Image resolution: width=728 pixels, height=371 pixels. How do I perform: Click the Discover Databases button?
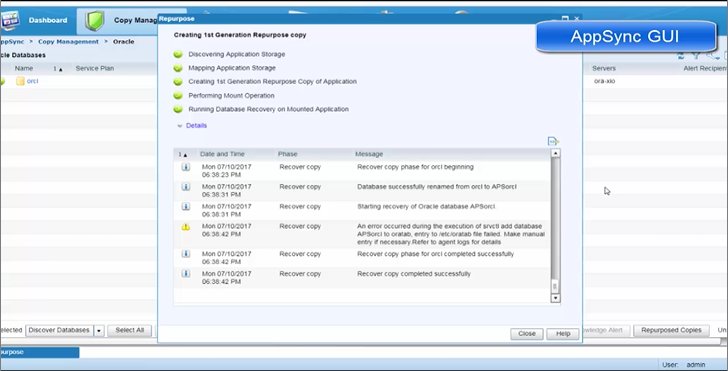click(59, 330)
